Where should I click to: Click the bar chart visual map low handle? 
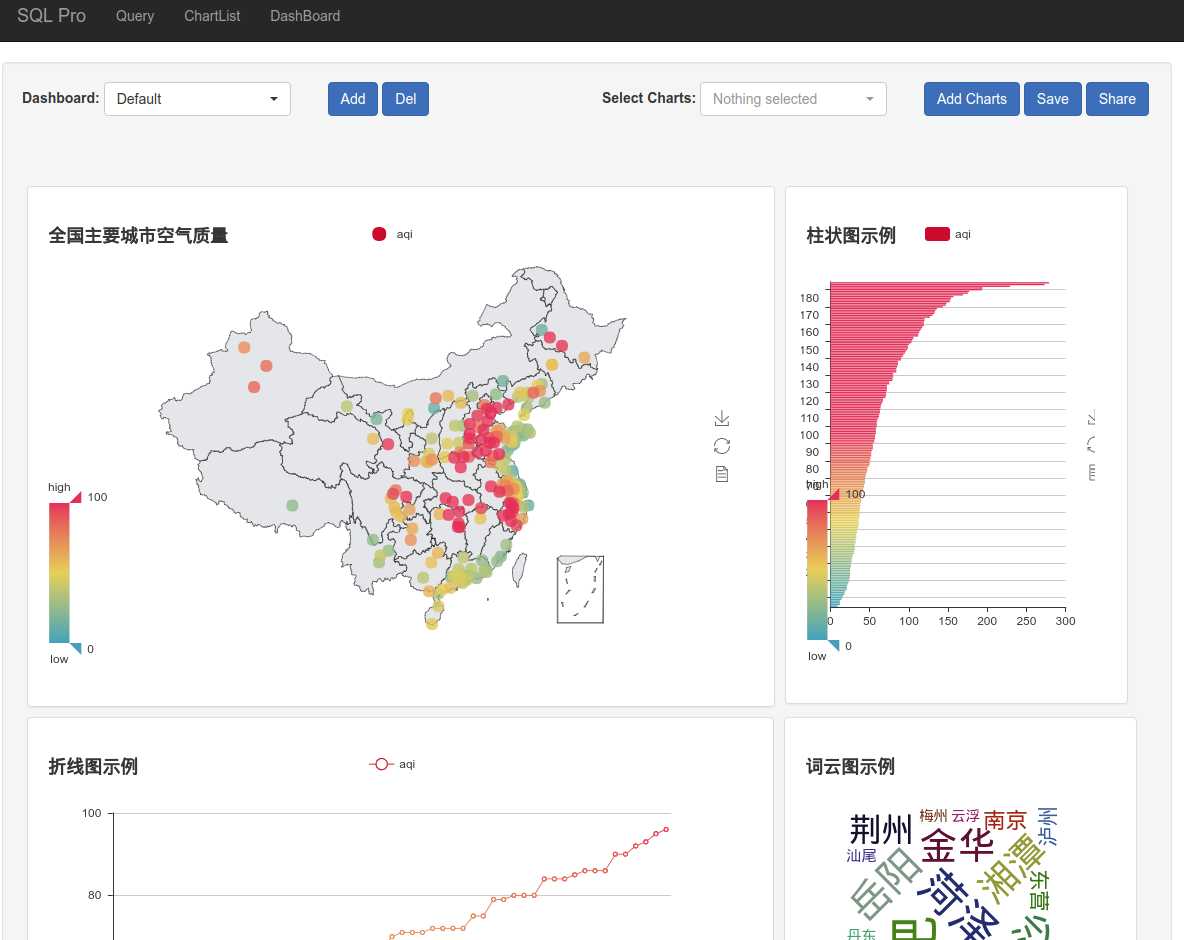pyautogui.click(x=834, y=646)
